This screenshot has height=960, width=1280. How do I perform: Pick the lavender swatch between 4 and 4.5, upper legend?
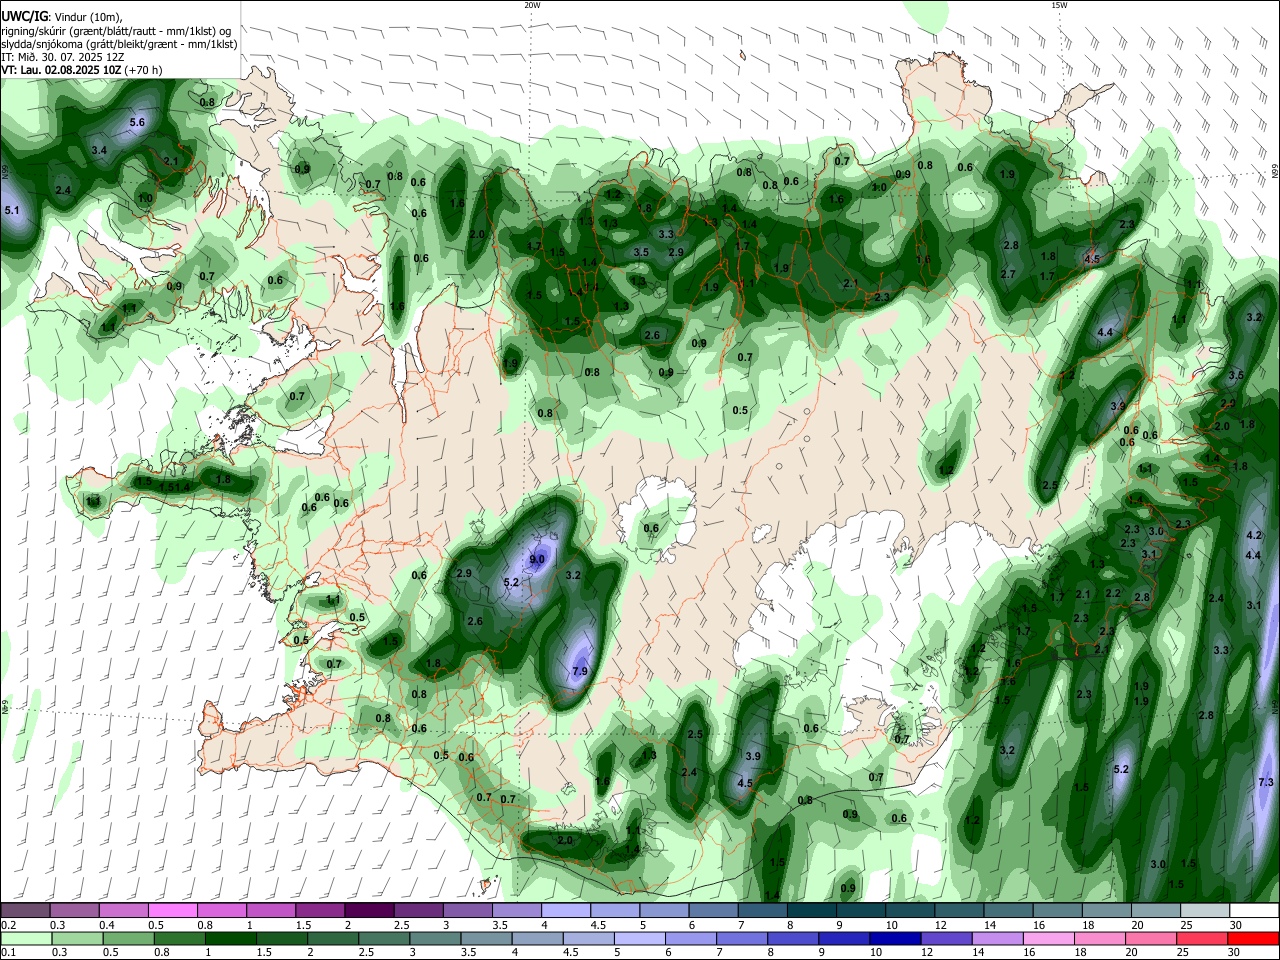point(566,911)
